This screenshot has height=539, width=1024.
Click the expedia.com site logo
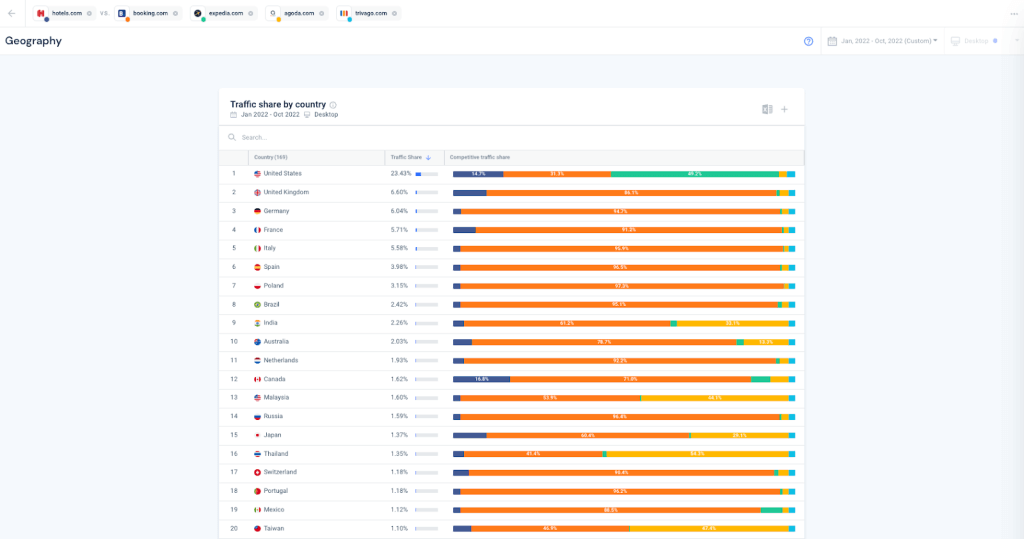[x=198, y=13]
